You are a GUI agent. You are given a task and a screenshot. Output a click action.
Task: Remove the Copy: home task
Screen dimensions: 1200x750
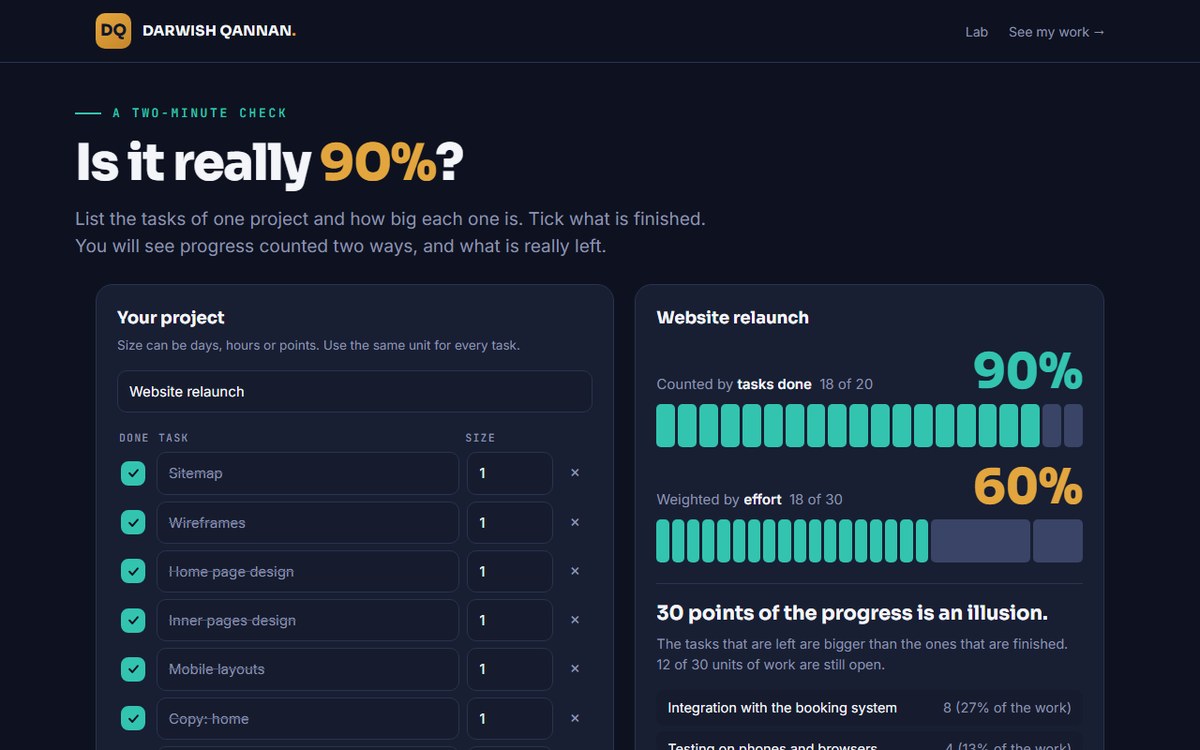pyautogui.click(x=575, y=718)
